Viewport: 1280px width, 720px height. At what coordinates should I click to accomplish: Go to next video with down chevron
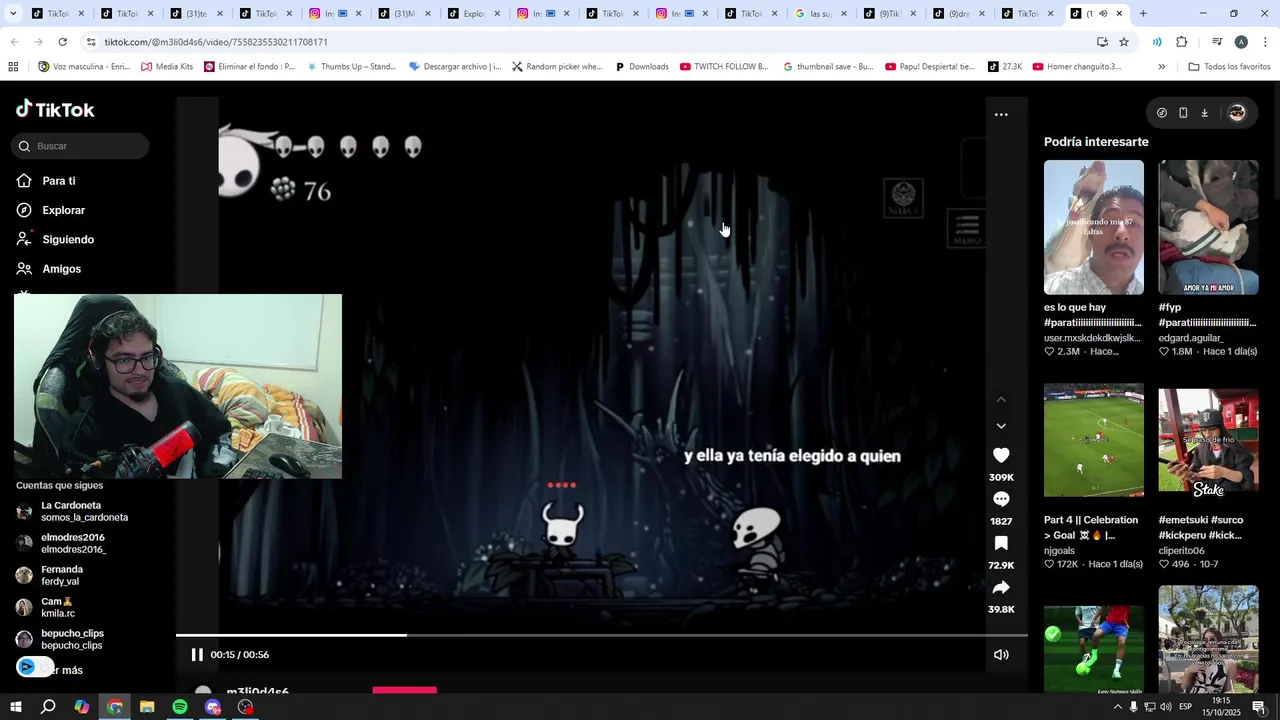(1001, 426)
